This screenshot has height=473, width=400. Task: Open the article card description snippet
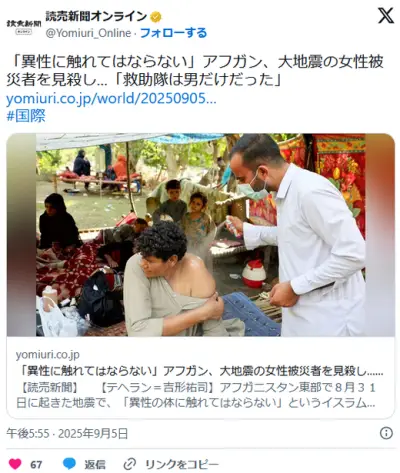point(196,395)
